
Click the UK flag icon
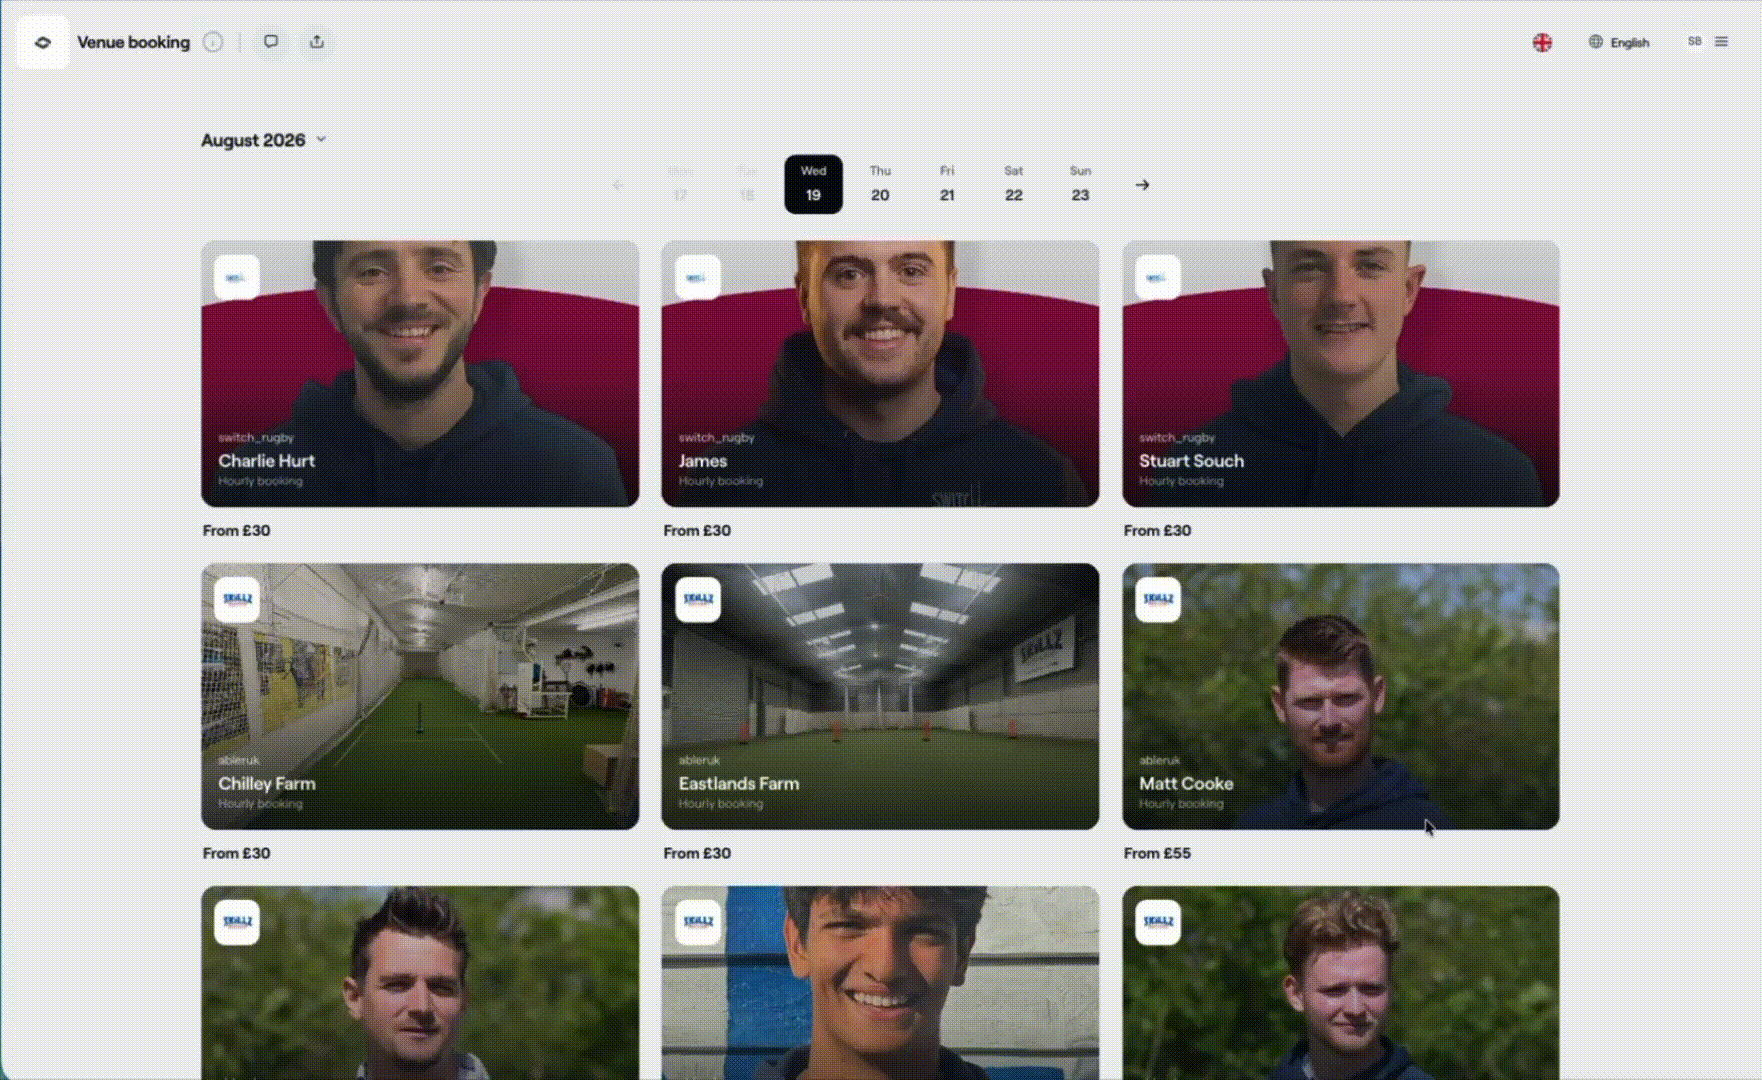pyautogui.click(x=1542, y=42)
